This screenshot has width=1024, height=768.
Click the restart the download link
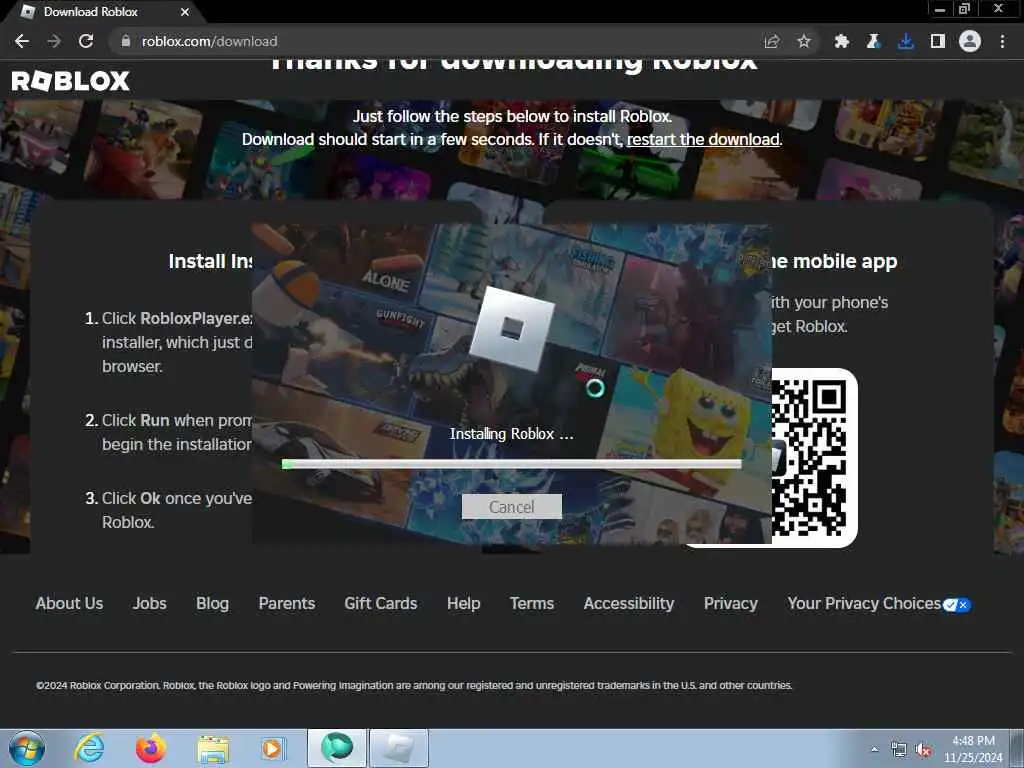tap(703, 139)
